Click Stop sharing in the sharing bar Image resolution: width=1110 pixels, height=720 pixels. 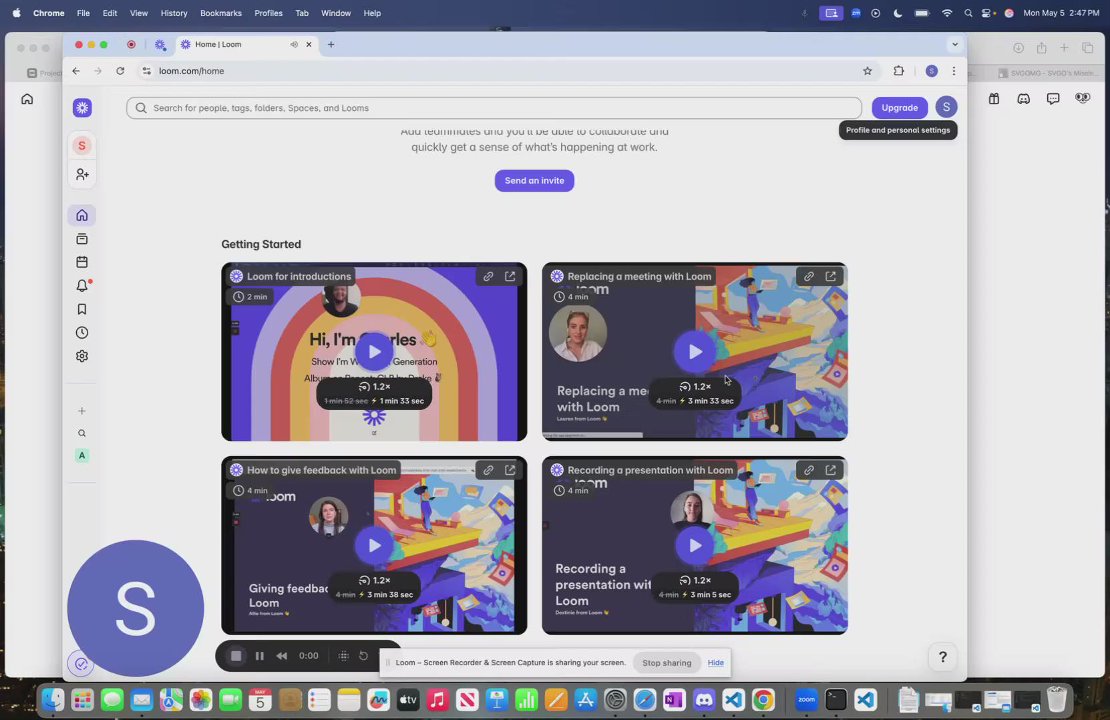pos(666,663)
